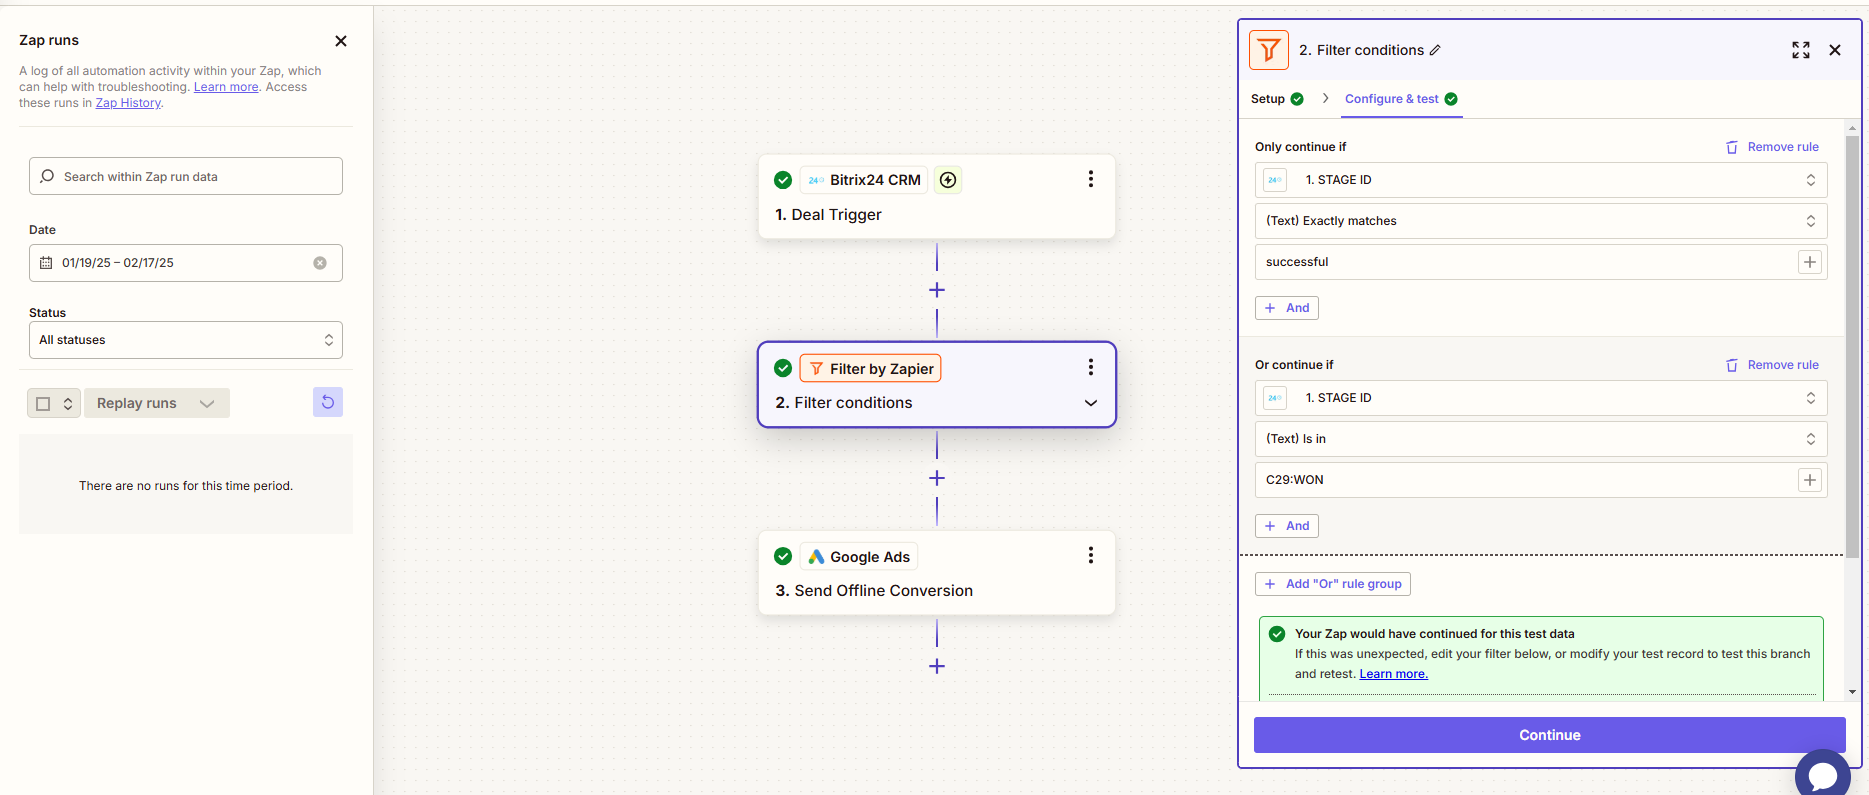
Task: Click the instant trigger bolt icon
Action: [x=948, y=180]
